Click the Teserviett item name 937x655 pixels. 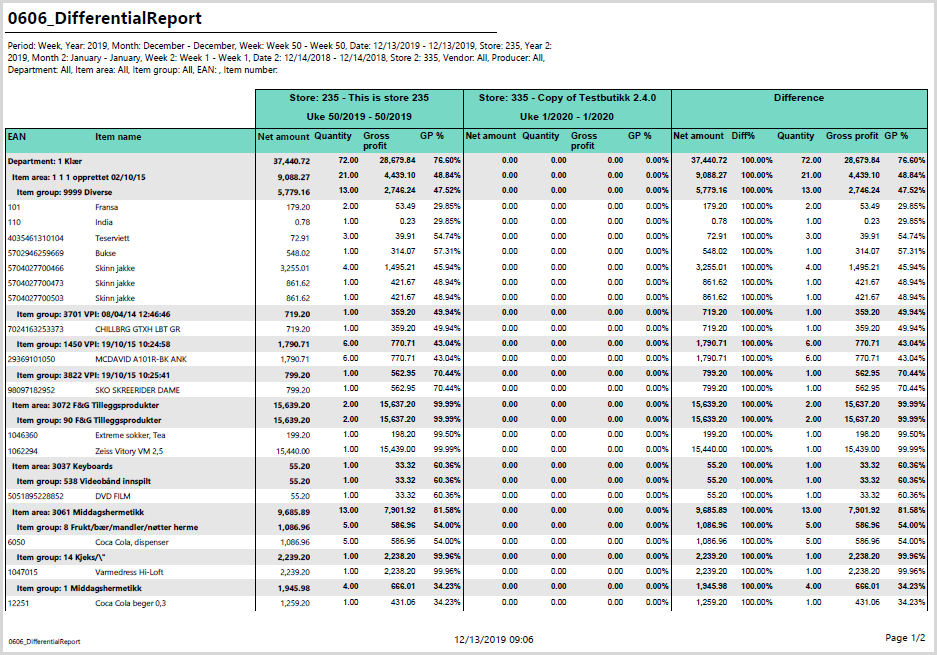[x=113, y=238]
